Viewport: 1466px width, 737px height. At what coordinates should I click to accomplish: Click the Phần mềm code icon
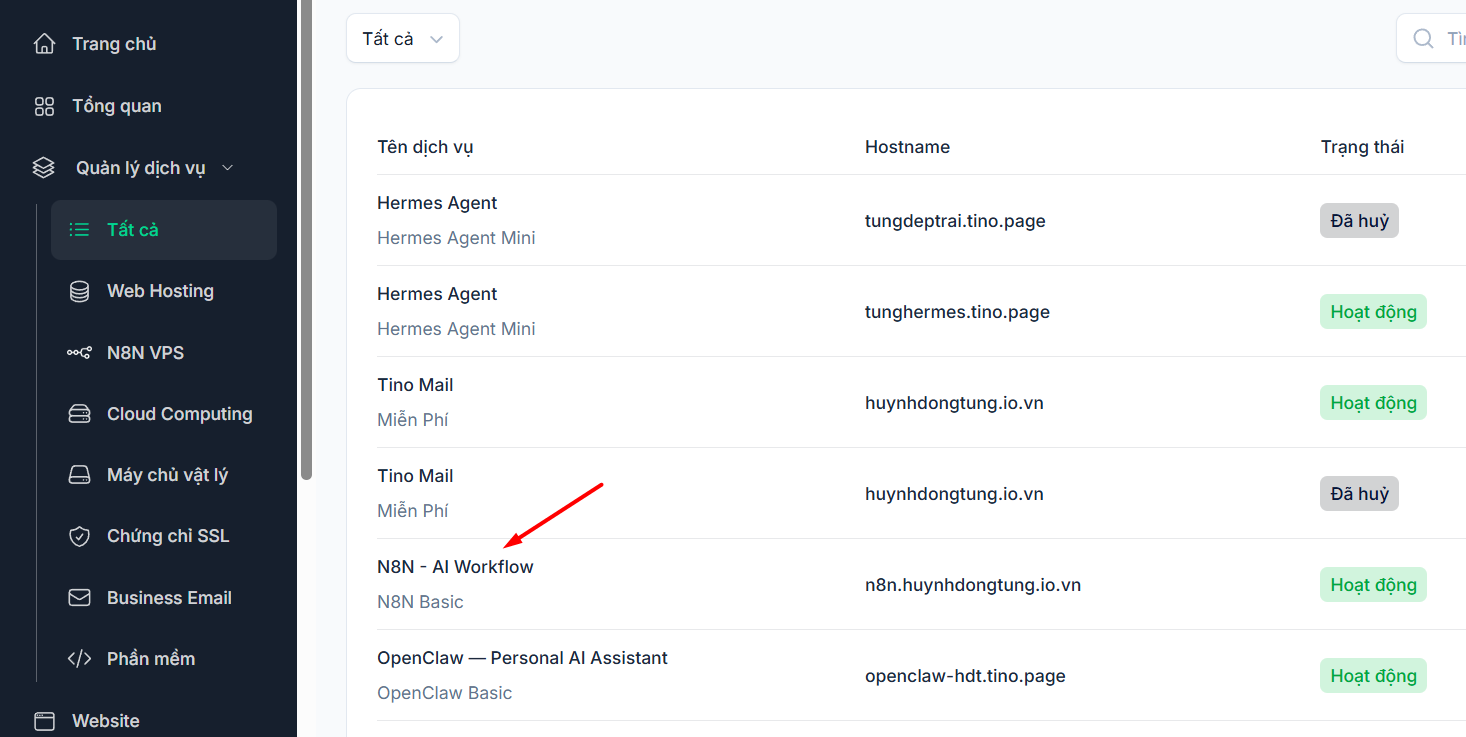point(79,659)
